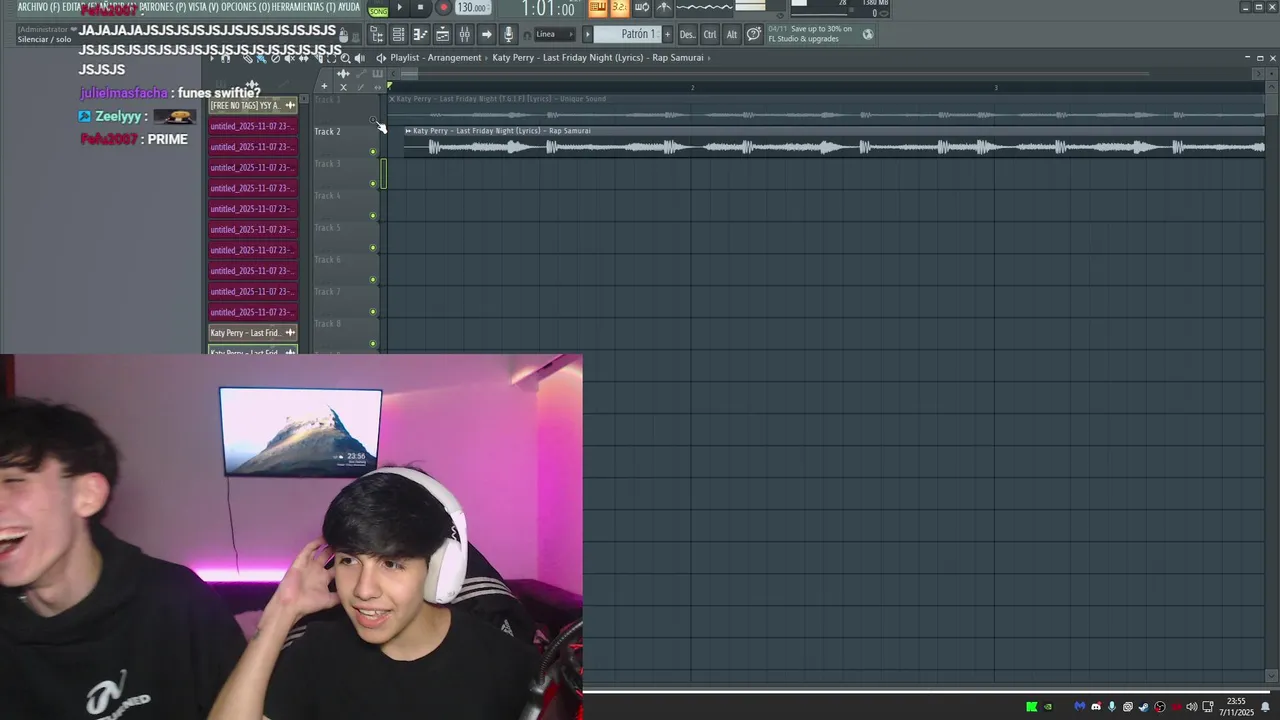Click the Ctrl button
This screenshot has width=1280, height=720.
710,34
